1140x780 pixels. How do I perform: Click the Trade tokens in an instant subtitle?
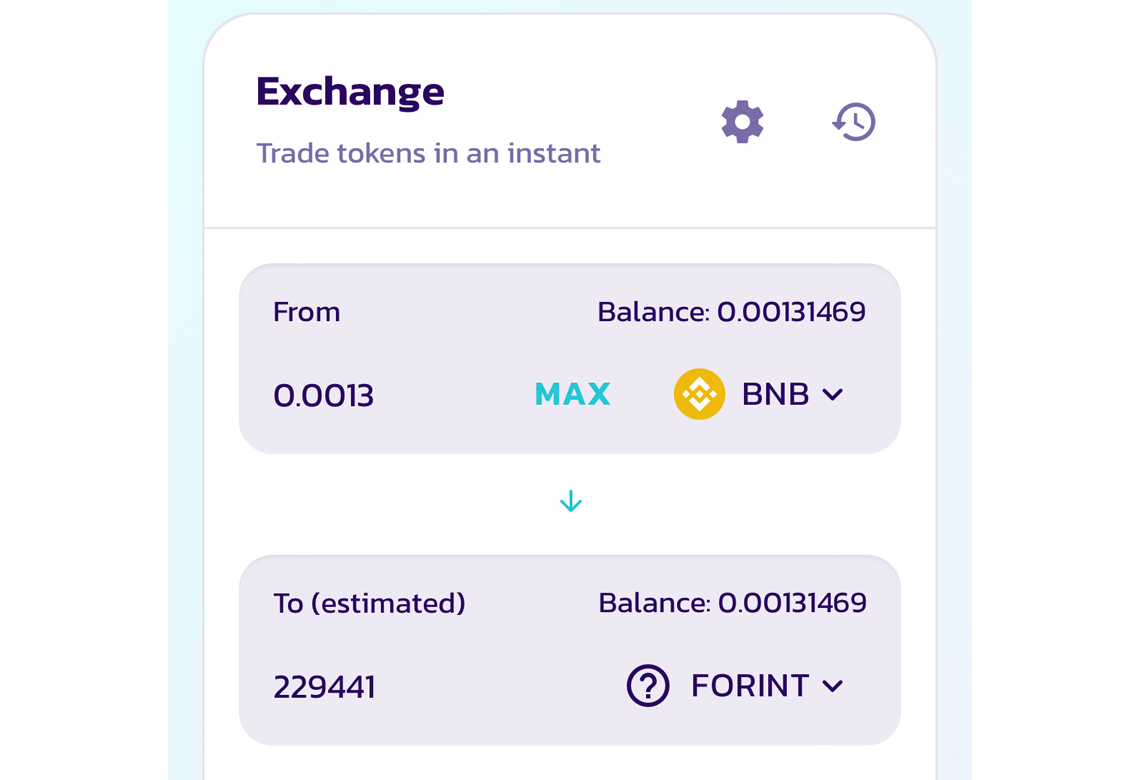[428, 153]
